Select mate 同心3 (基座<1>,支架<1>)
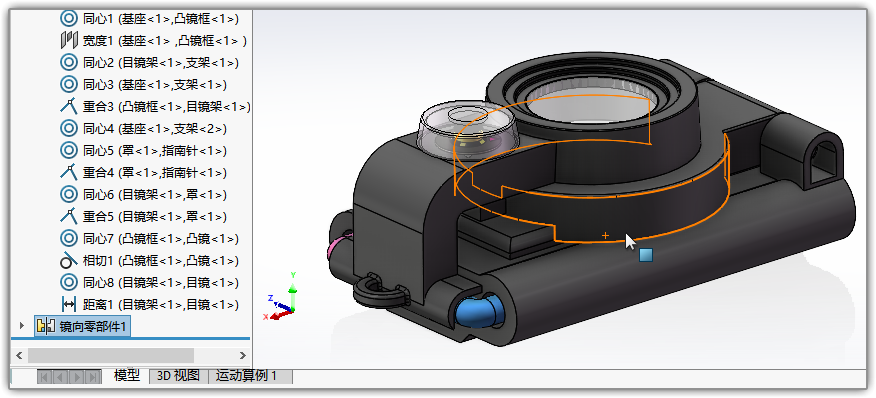Image resolution: width=876 pixels, height=398 pixels. [154, 84]
